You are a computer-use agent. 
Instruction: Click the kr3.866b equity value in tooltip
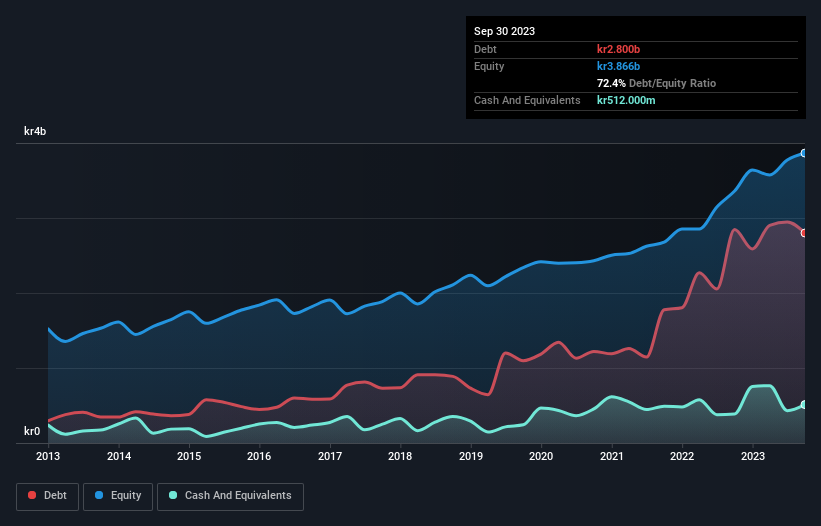(x=618, y=66)
